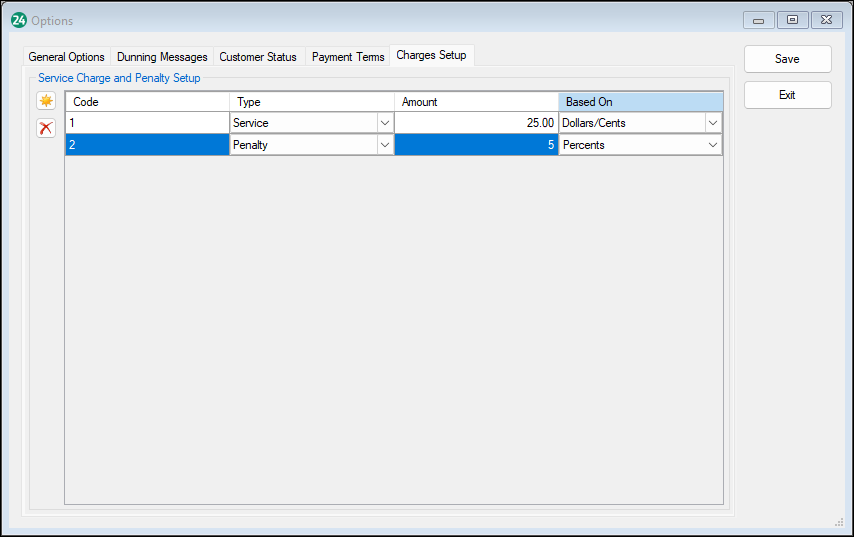Go to the Customer Status tab
Image resolution: width=854 pixels, height=537 pixels.
pyautogui.click(x=258, y=57)
